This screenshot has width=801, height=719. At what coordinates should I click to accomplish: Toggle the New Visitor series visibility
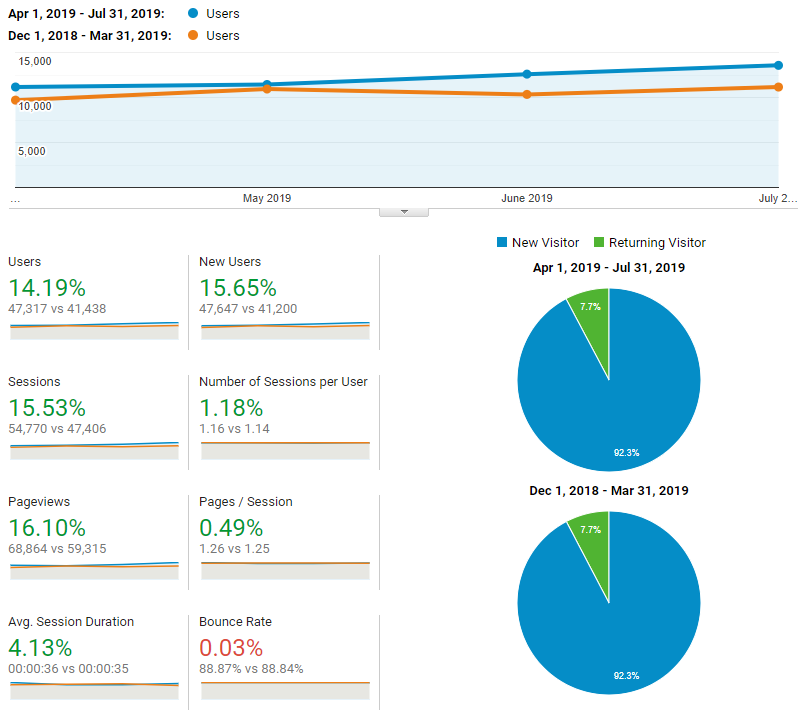(537, 242)
